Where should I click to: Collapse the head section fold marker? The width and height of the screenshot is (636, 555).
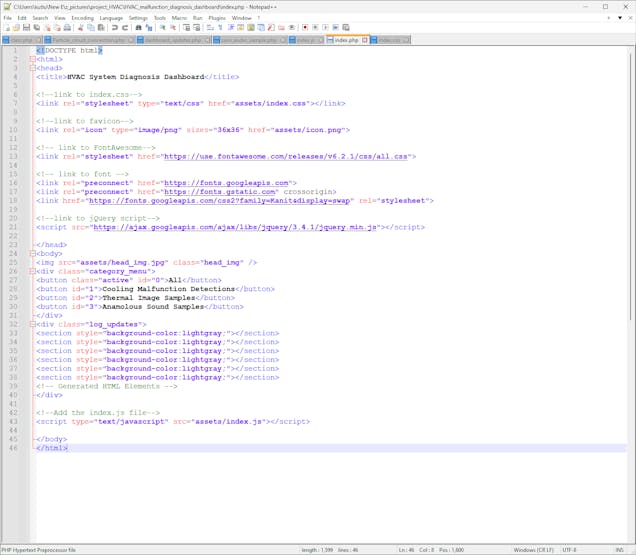tap(32, 68)
